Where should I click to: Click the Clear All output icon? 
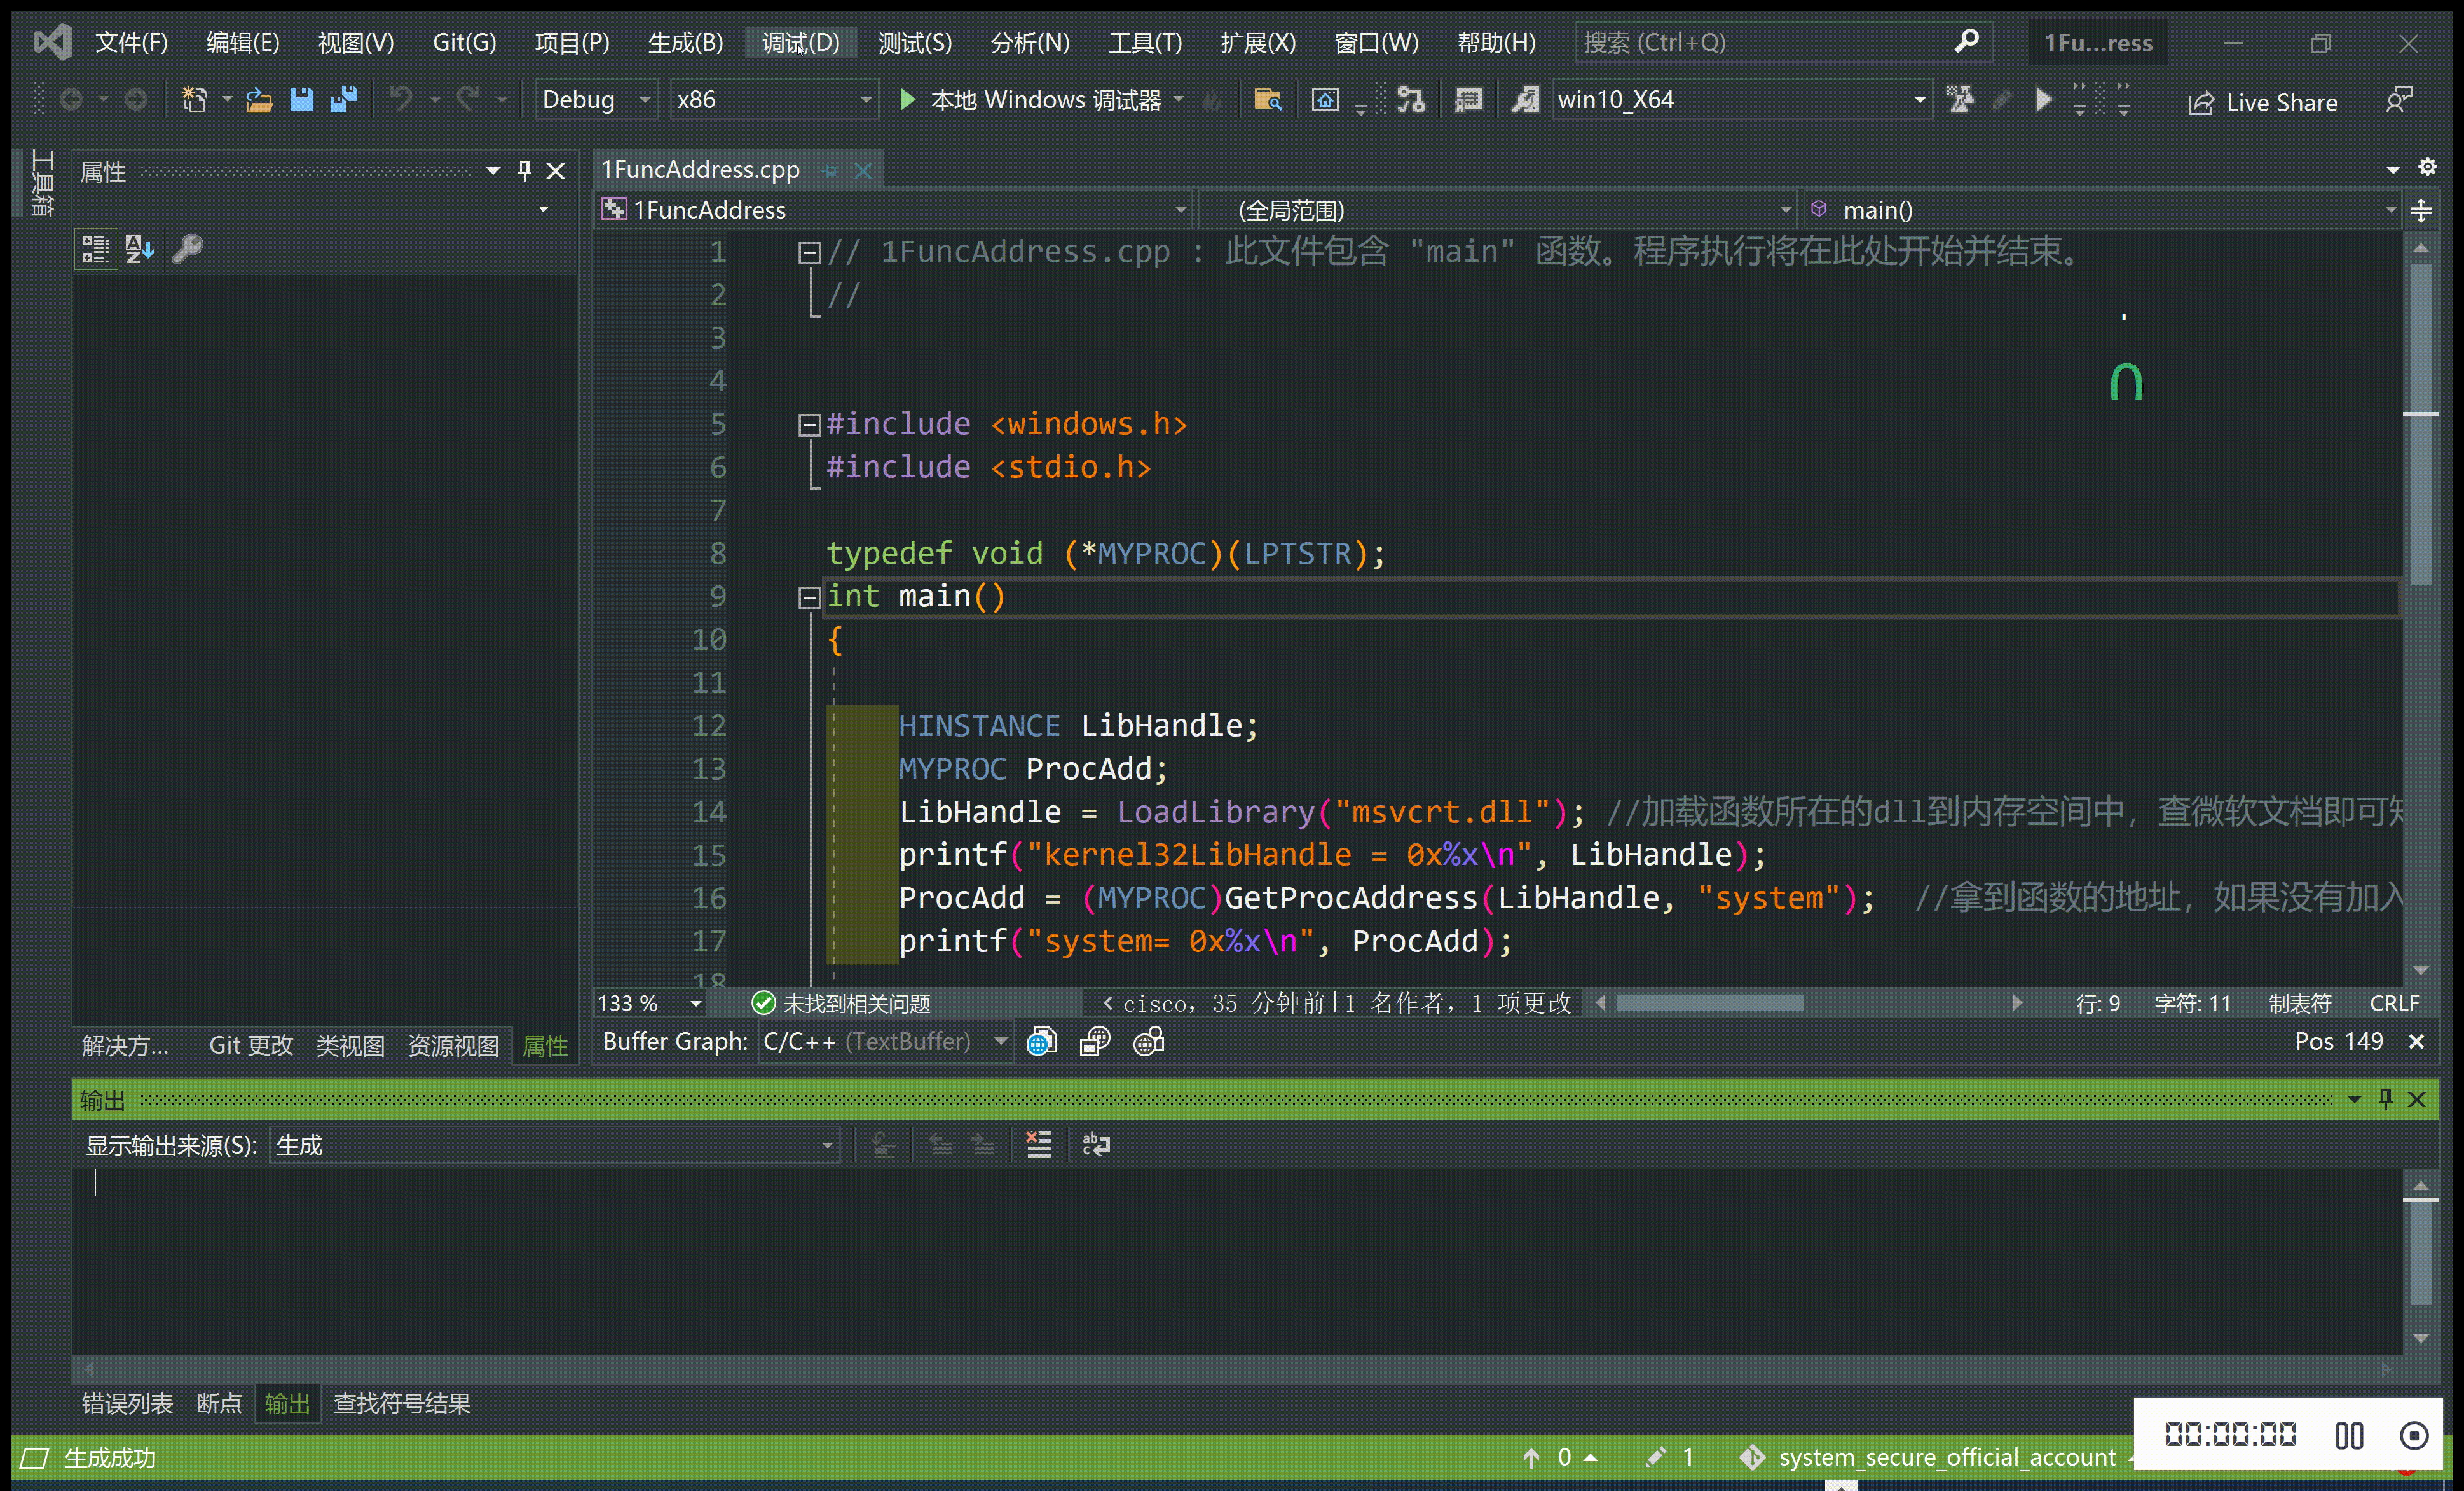pyautogui.click(x=1039, y=1145)
